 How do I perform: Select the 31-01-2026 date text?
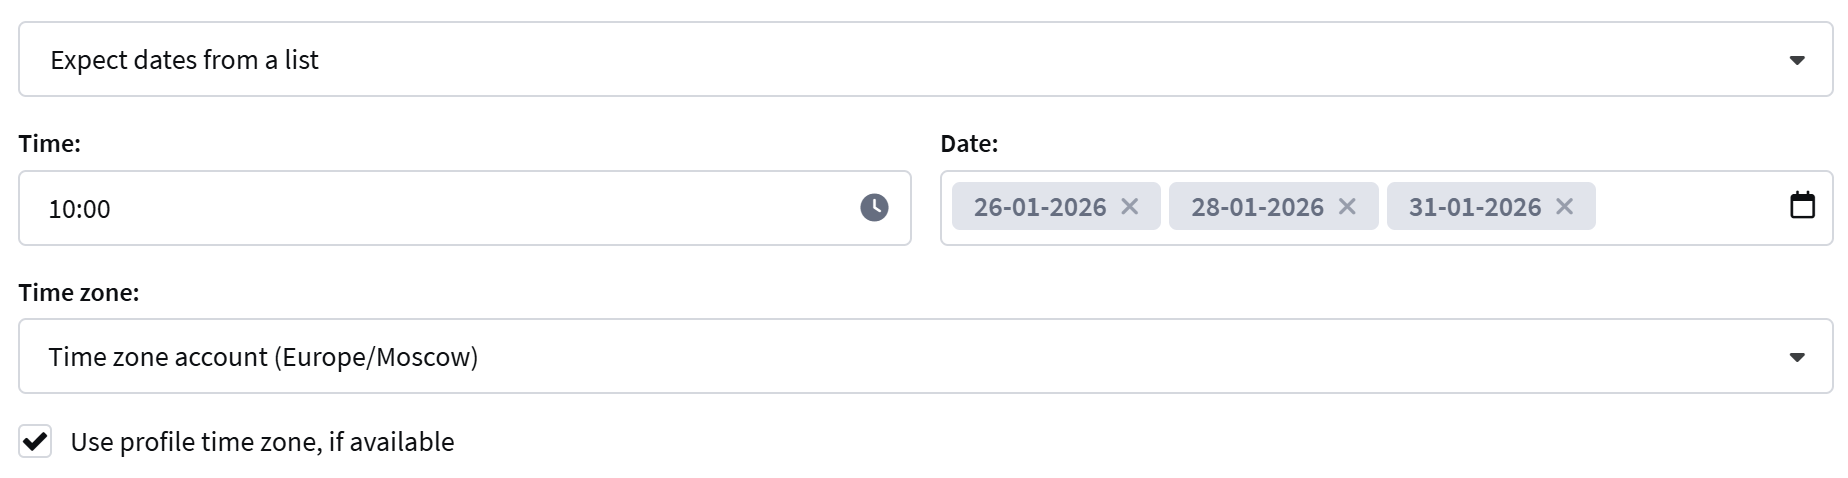click(x=1475, y=207)
